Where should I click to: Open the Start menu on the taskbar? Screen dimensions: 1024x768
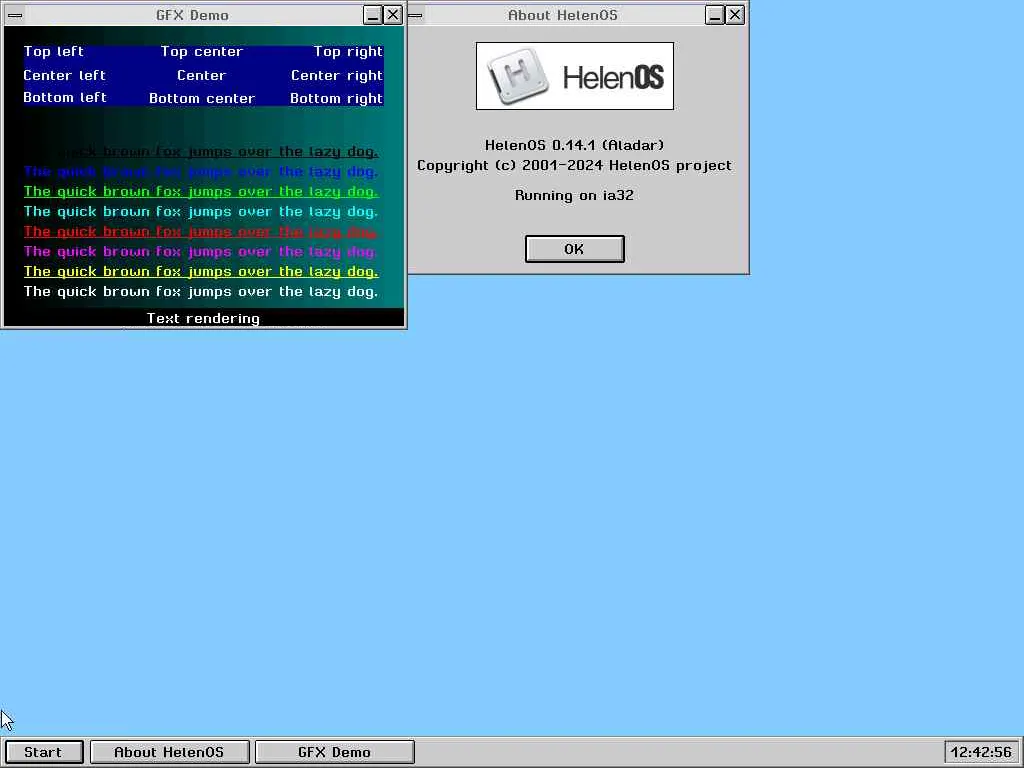(x=44, y=752)
